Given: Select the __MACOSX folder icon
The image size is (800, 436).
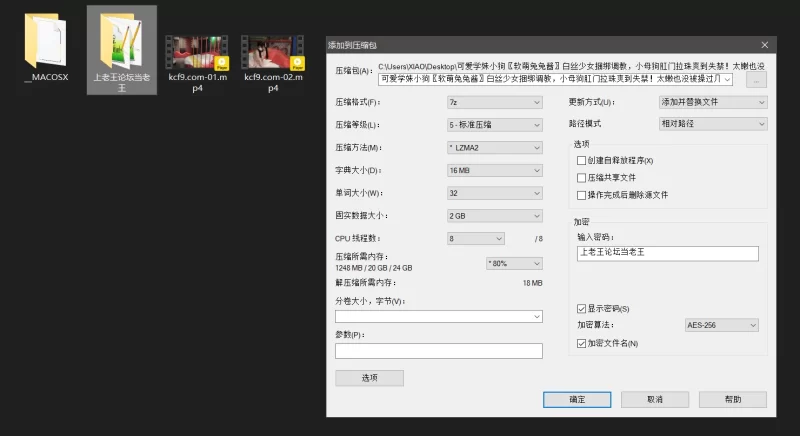Looking at the screenshot, I should tap(45, 41).
